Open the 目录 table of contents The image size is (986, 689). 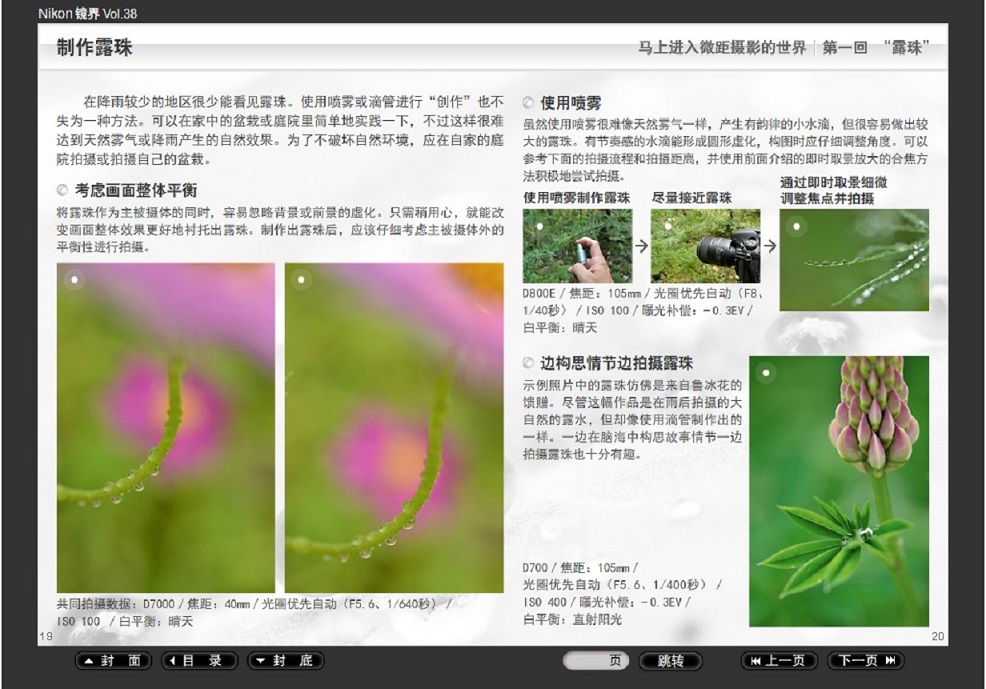click(x=200, y=661)
